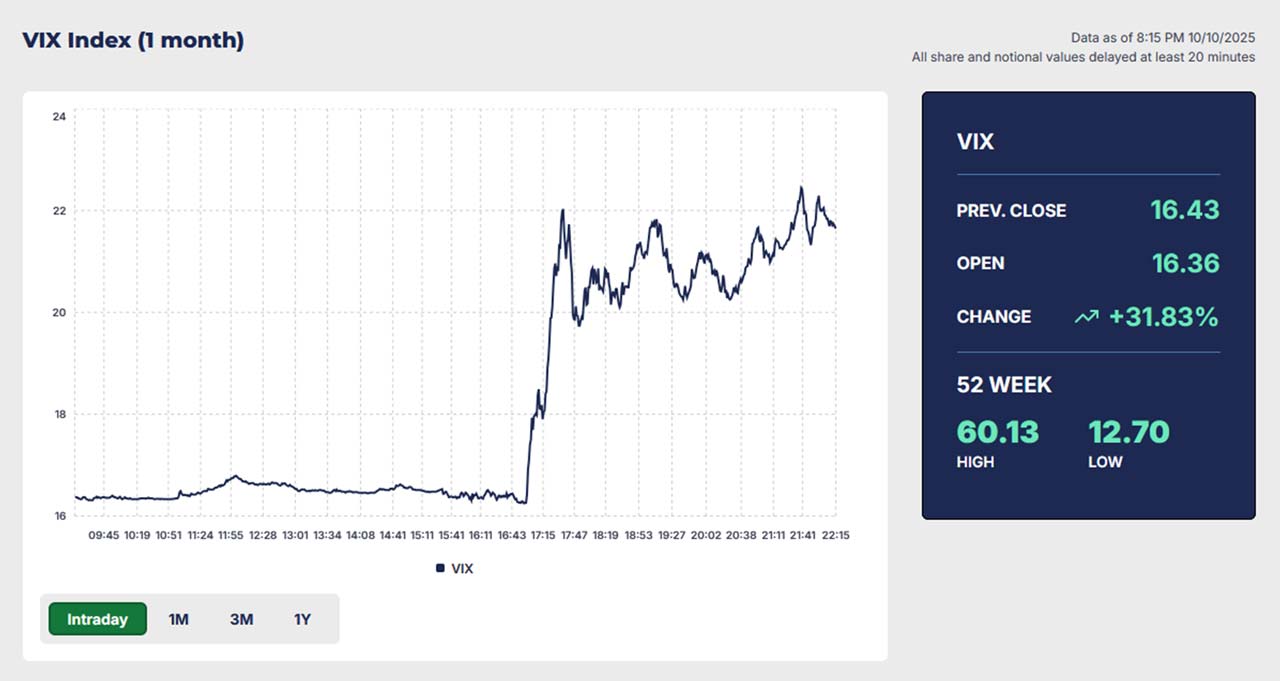1280x681 pixels.
Task: Select the previous close value 16.43
Action: pos(1184,210)
